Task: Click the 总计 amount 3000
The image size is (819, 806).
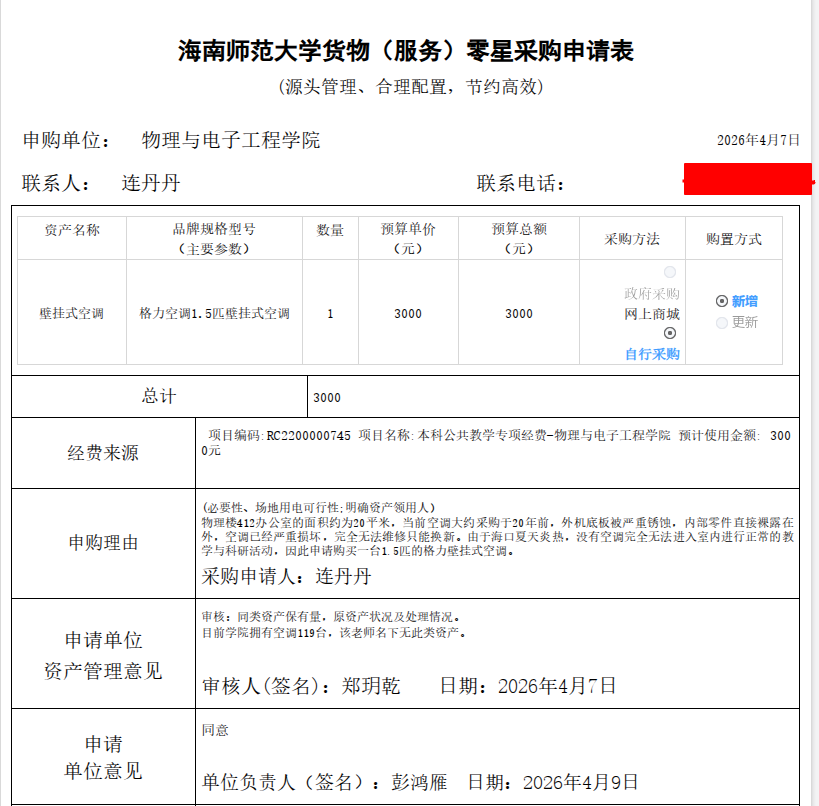Action: click(x=327, y=397)
